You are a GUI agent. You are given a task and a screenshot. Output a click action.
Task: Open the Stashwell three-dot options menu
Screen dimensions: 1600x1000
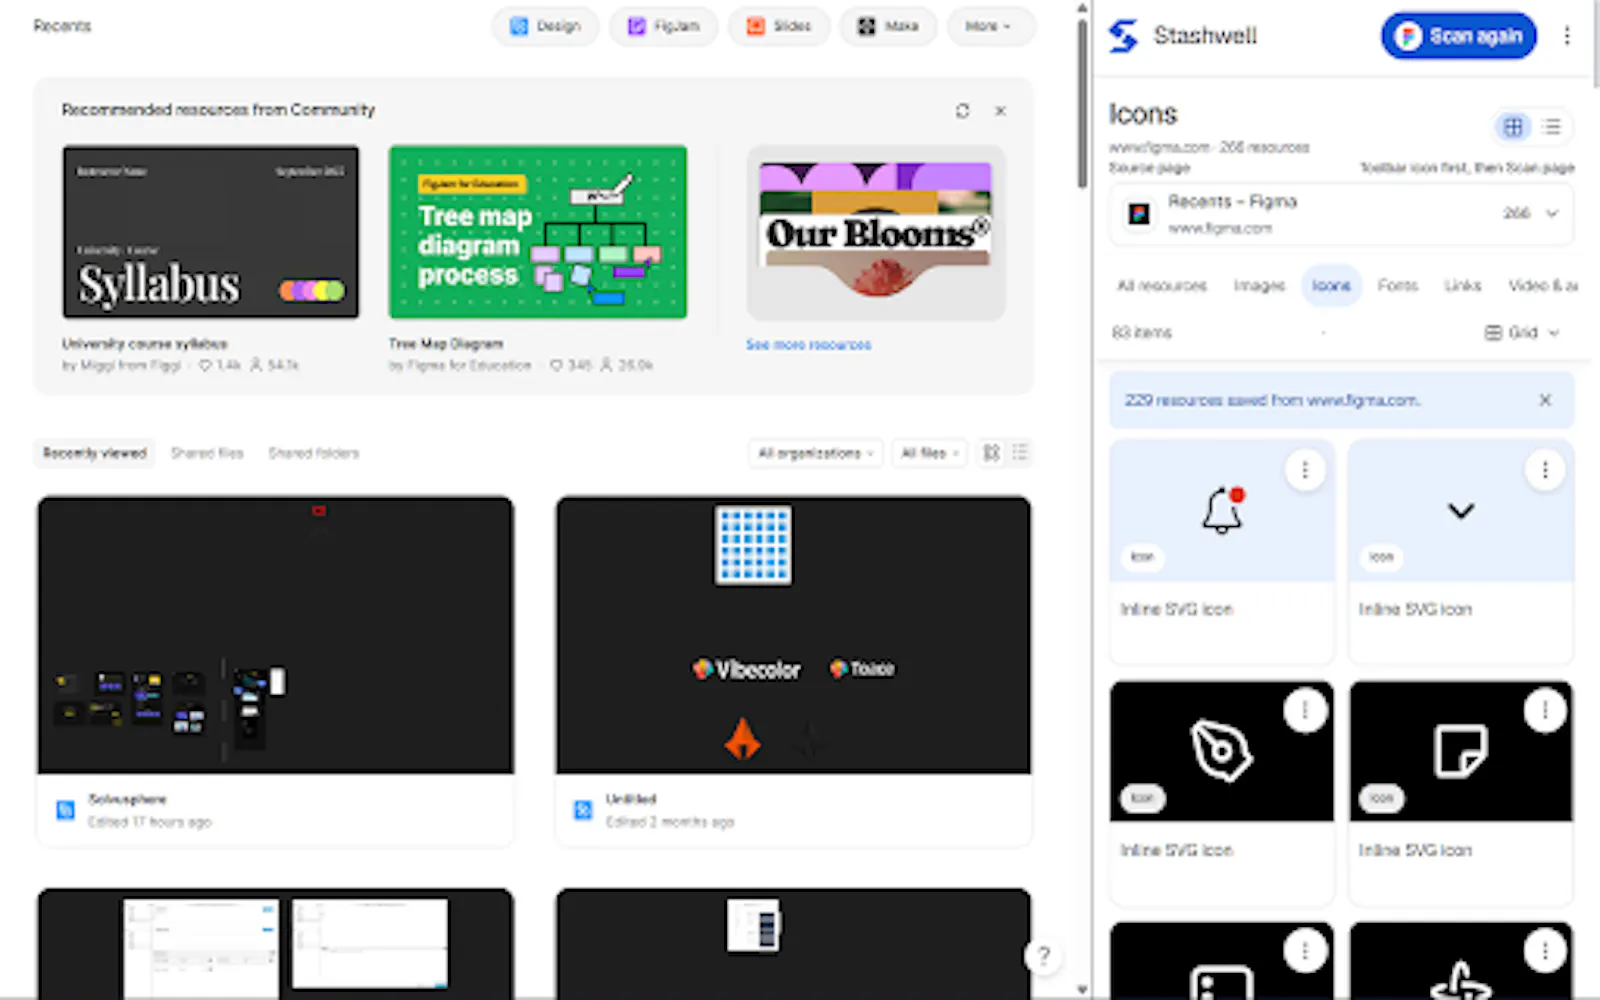point(1567,36)
